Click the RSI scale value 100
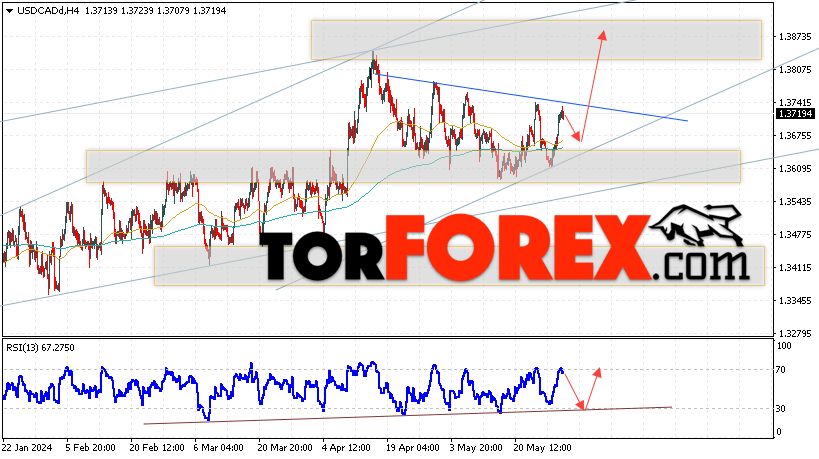This screenshot has height=459, width=819. pos(784,346)
